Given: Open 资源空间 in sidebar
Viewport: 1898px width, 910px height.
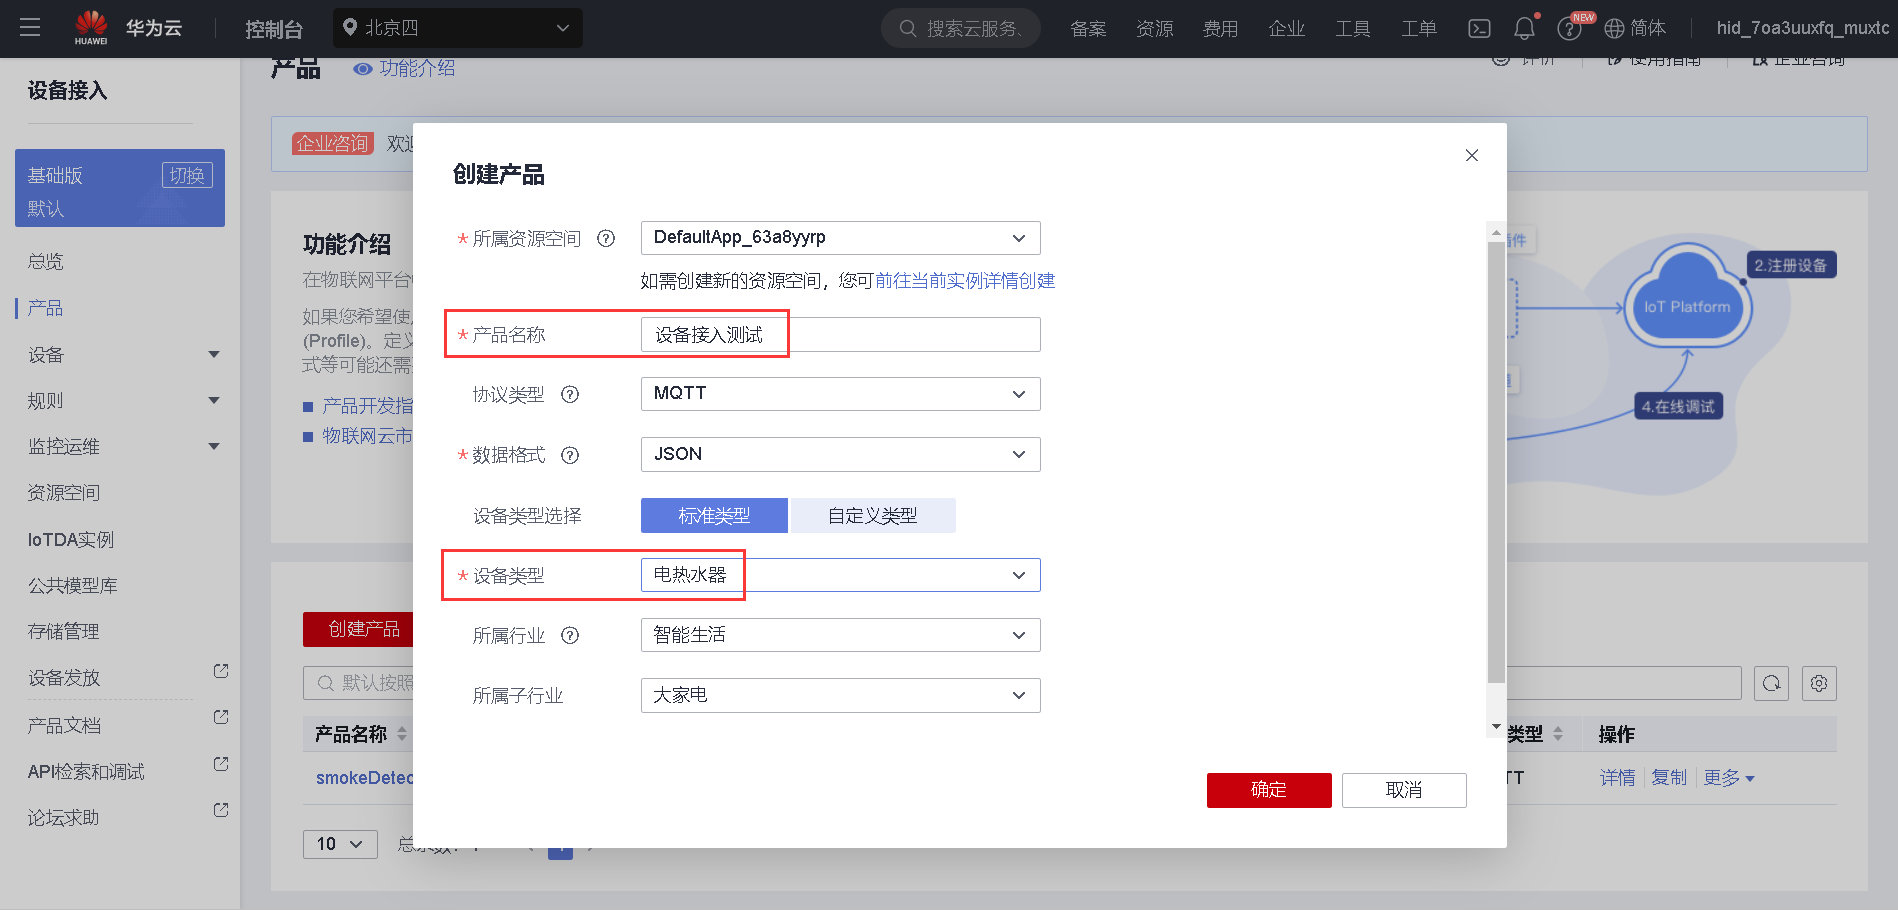Looking at the screenshot, I should [x=64, y=493].
